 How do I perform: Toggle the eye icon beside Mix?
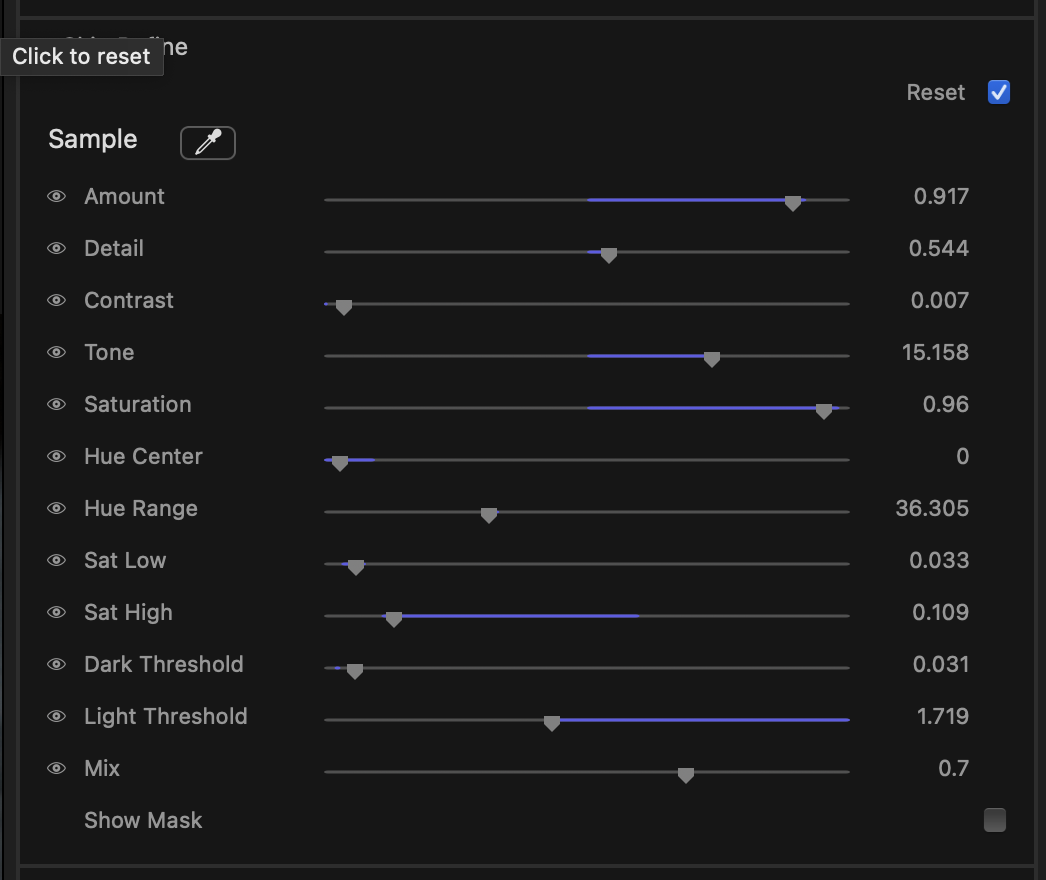57,769
